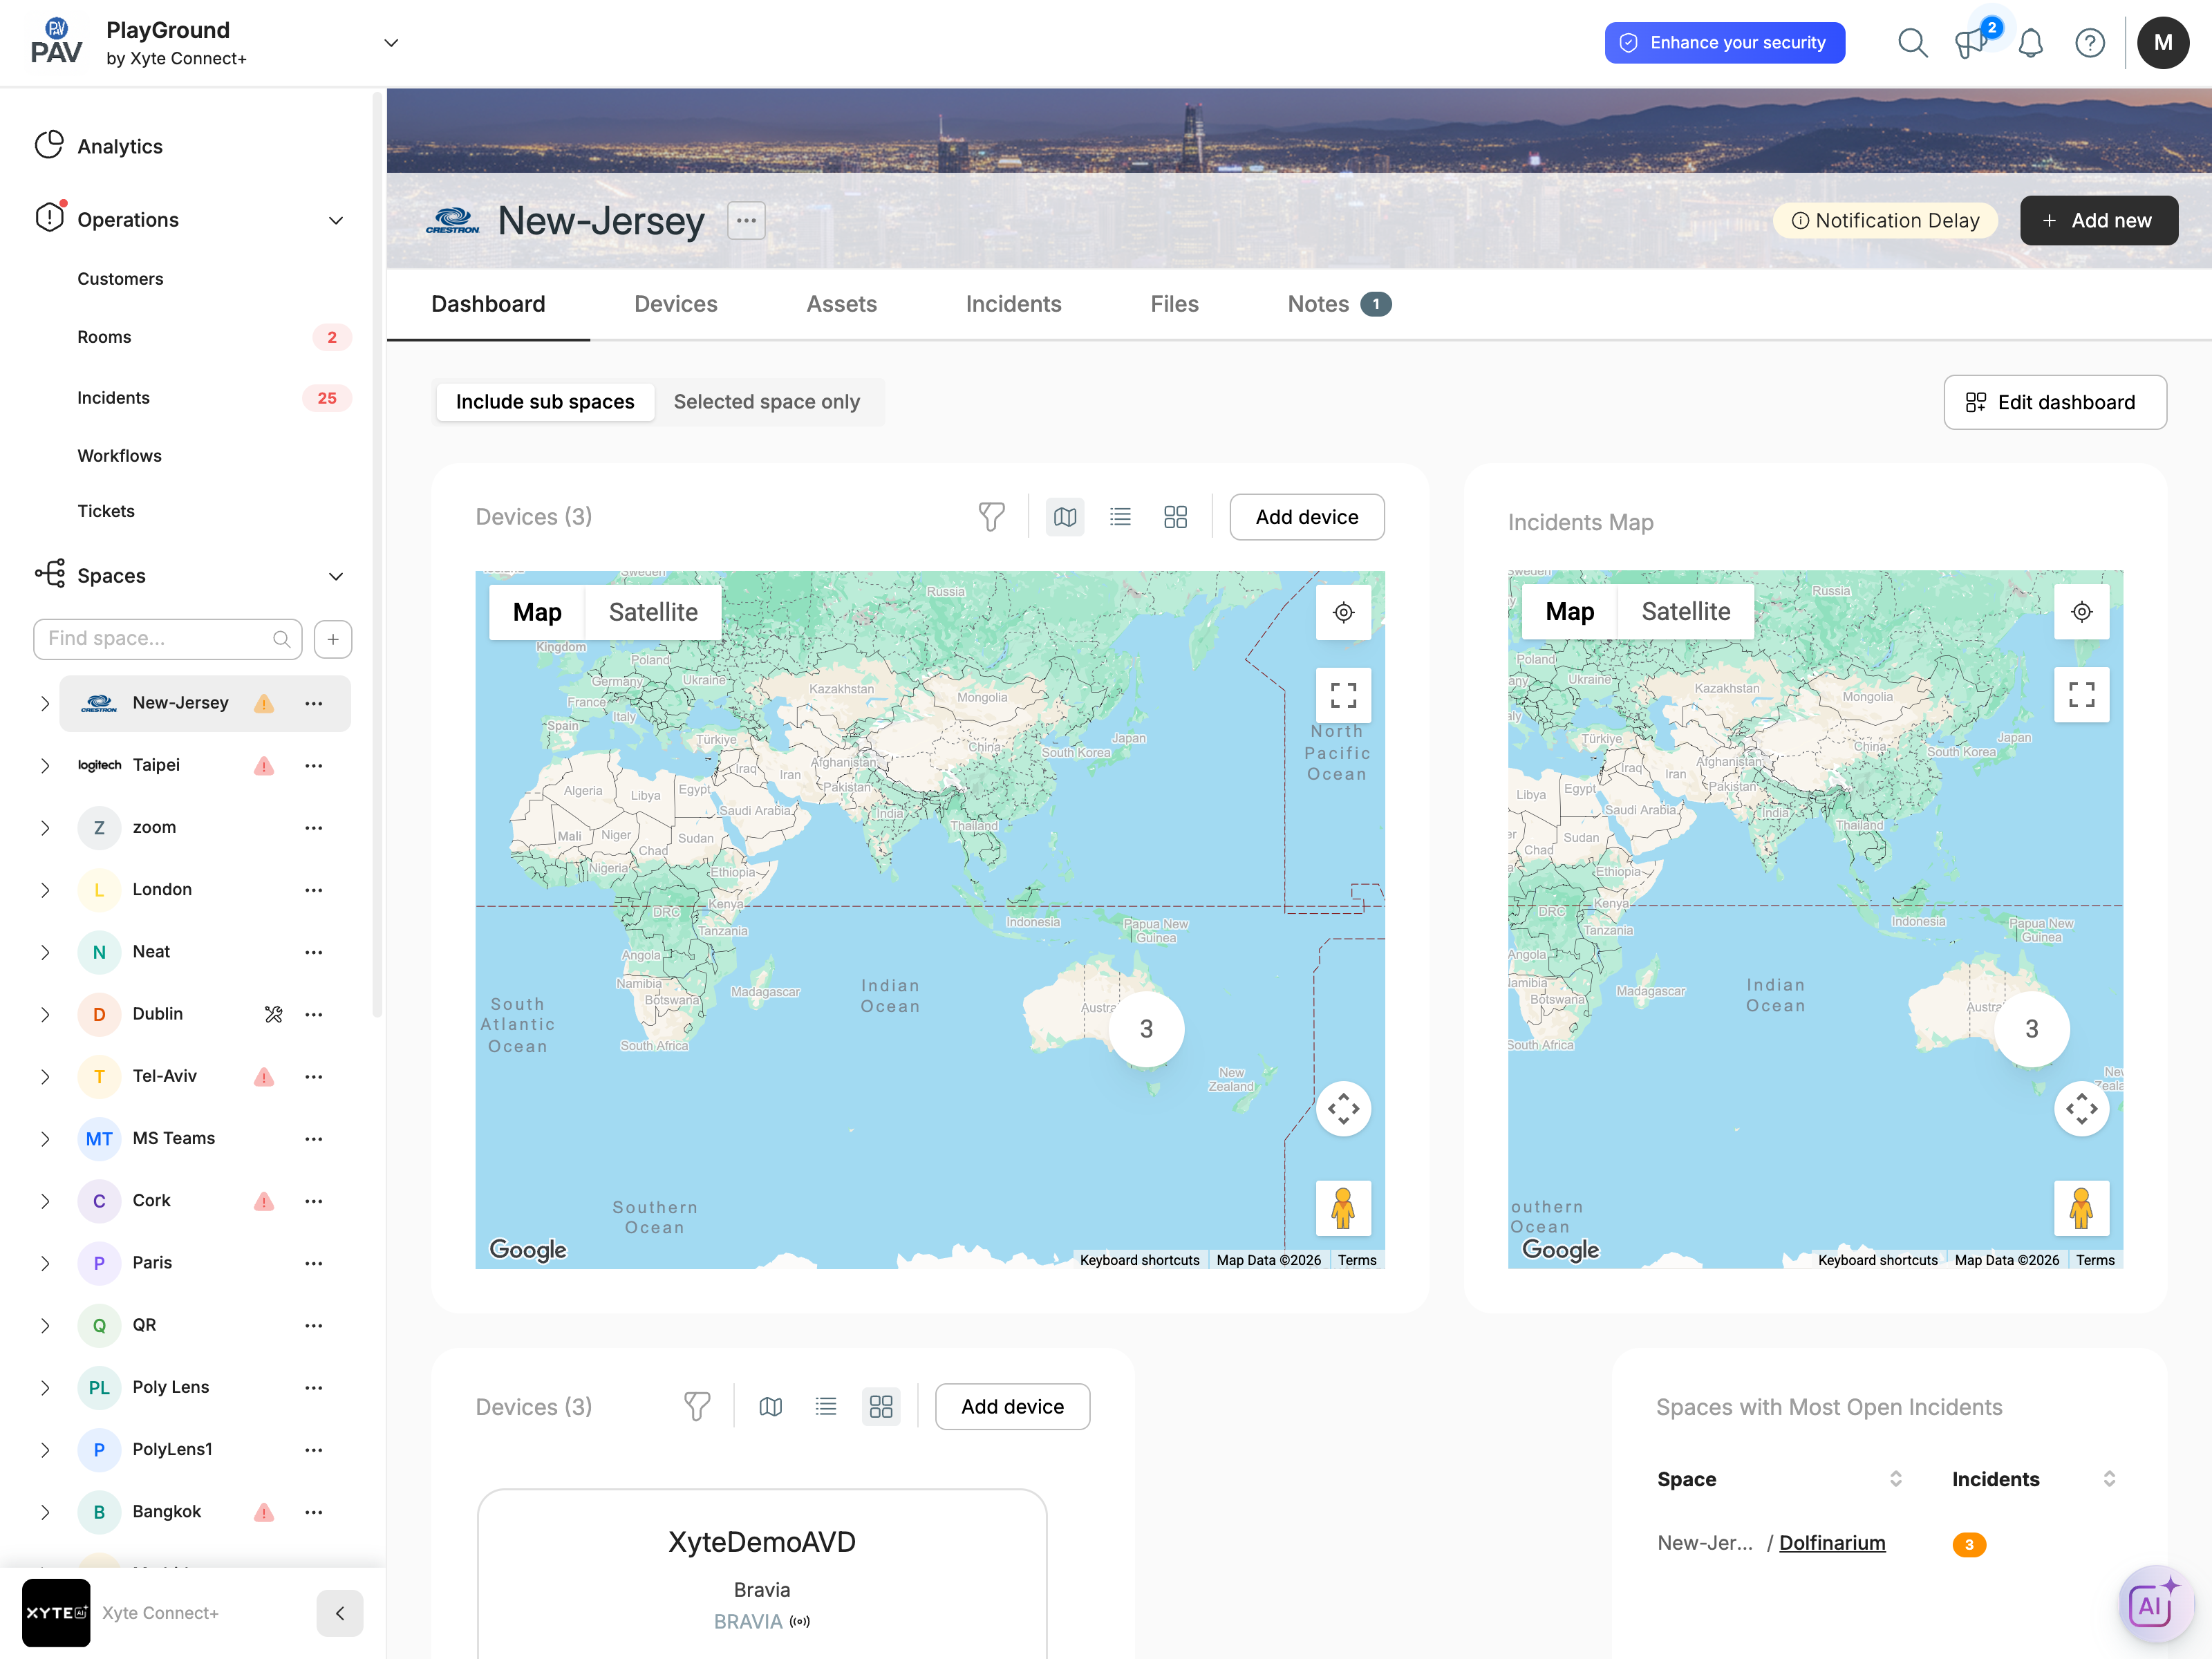This screenshot has width=2212, height=1659.
Task: Click Enhance your security button
Action: [1724, 43]
